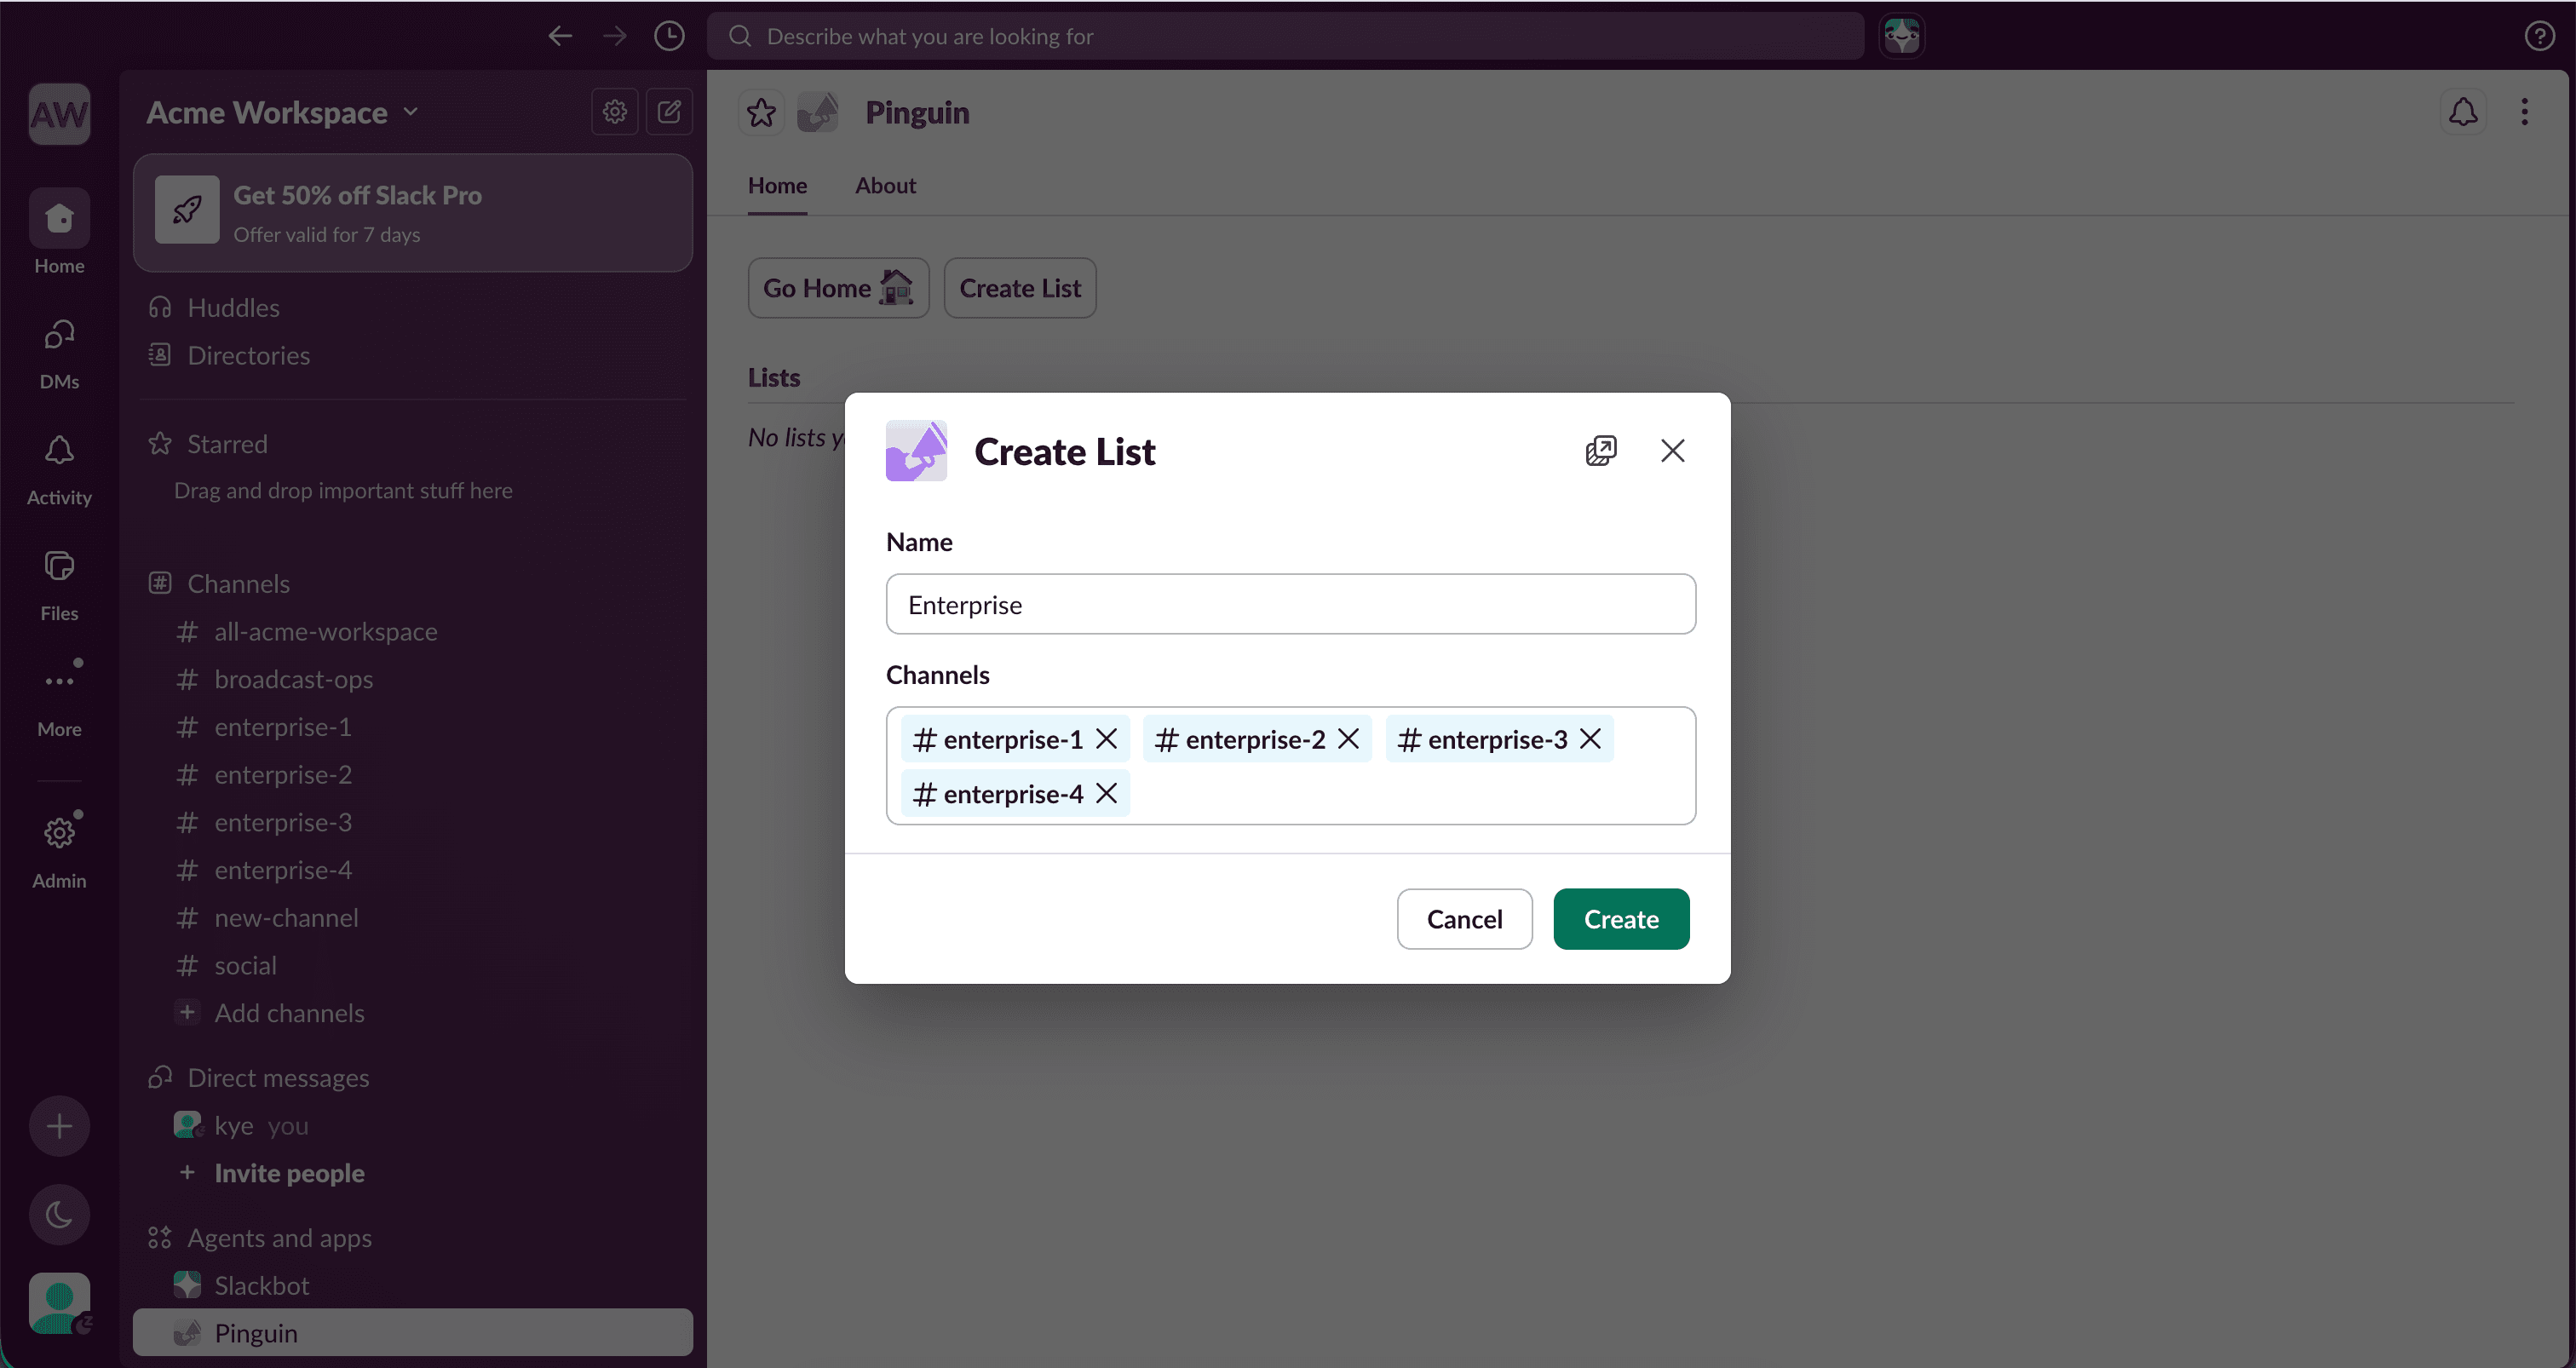The image size is (2576, 1368).
Task: Go forward with the right arrow icon
Action: click(614, 36)
